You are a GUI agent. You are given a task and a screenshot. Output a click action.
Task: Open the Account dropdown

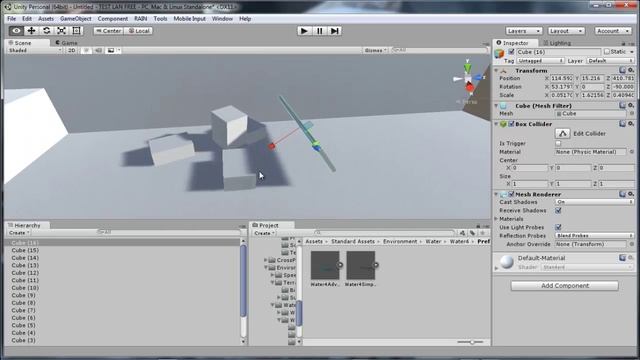[613, 31]
